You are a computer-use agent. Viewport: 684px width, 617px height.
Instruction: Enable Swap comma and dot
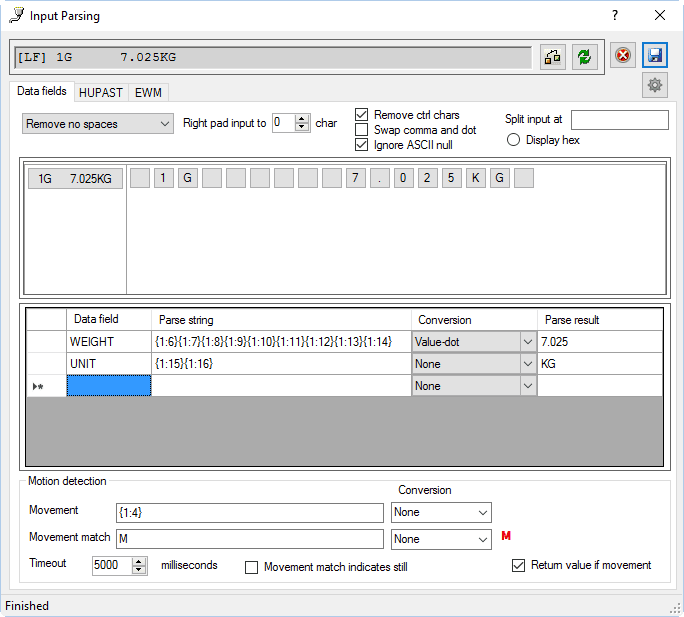pos(361,130)
